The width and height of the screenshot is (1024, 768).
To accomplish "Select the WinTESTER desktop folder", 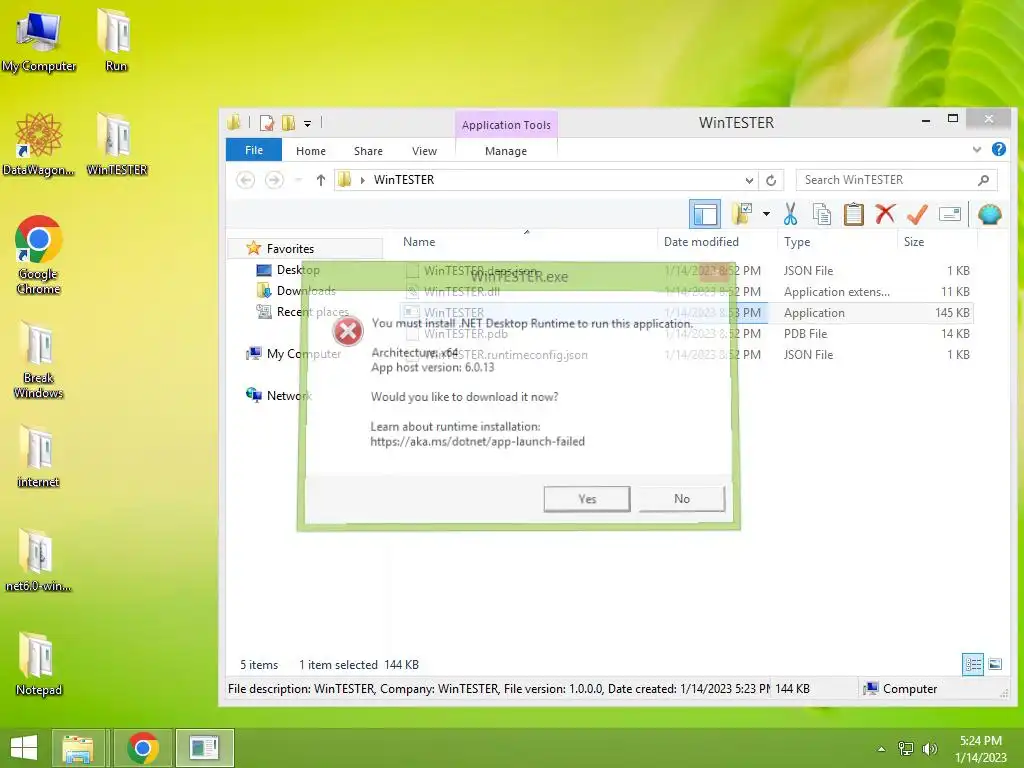I will 116,144.
